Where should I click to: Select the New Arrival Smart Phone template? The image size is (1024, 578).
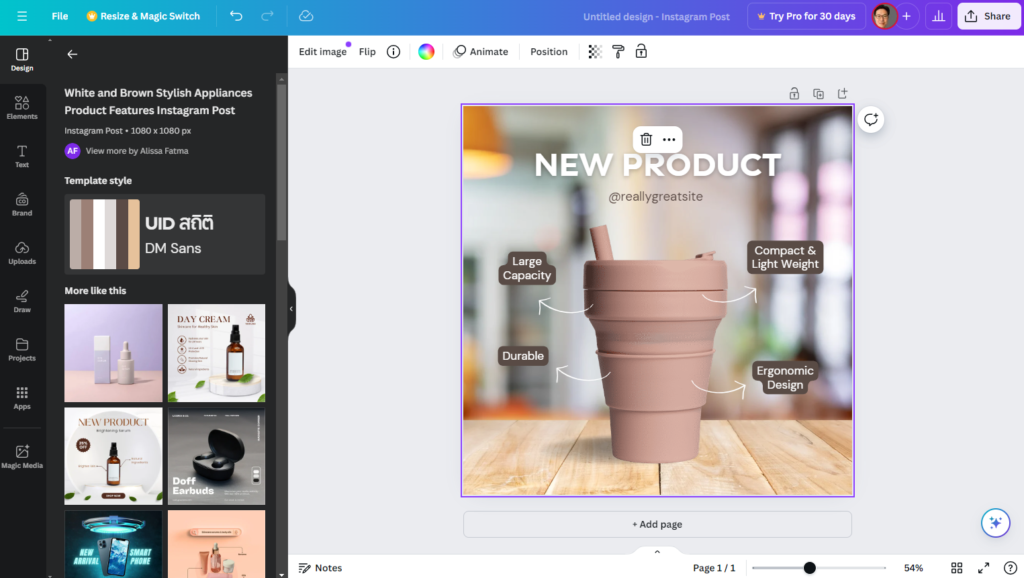[x=113, y=544]
